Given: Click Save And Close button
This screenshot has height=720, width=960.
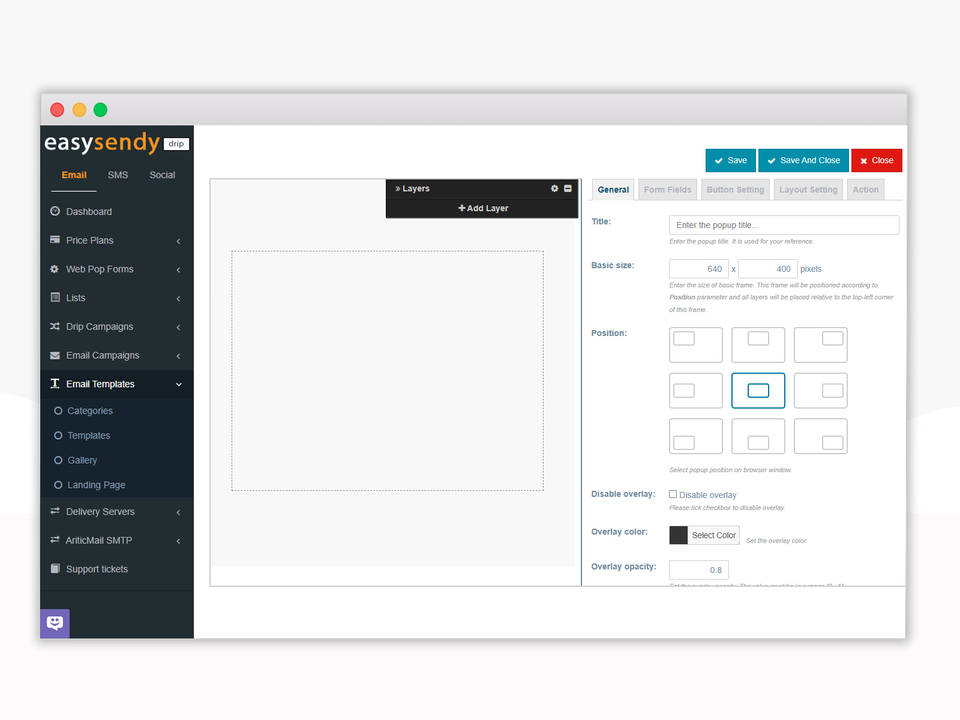Looking at the screenshot, I should (x=803, y=160).
